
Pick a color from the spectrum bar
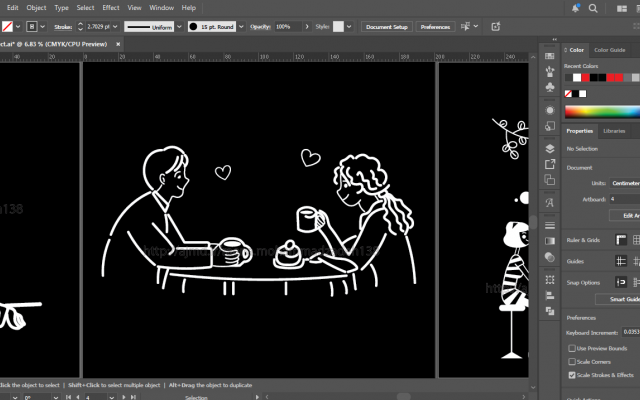(602, 111)
